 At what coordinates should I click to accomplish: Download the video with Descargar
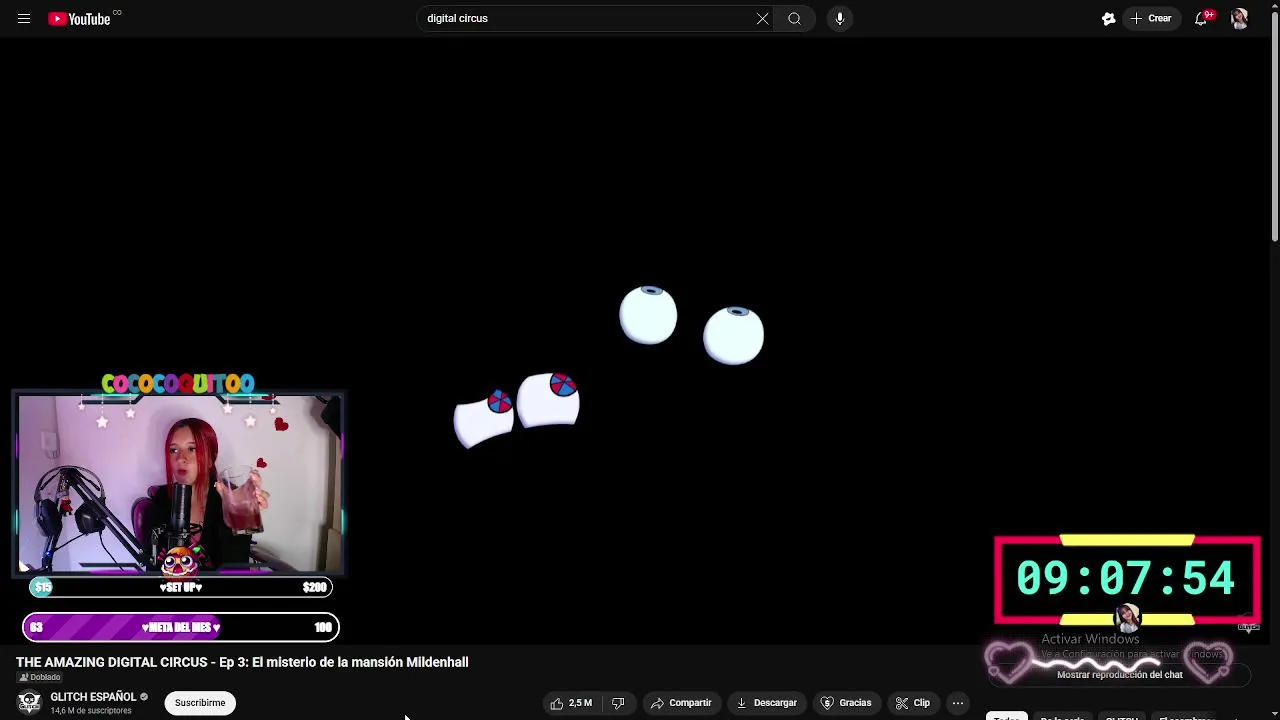767,703
